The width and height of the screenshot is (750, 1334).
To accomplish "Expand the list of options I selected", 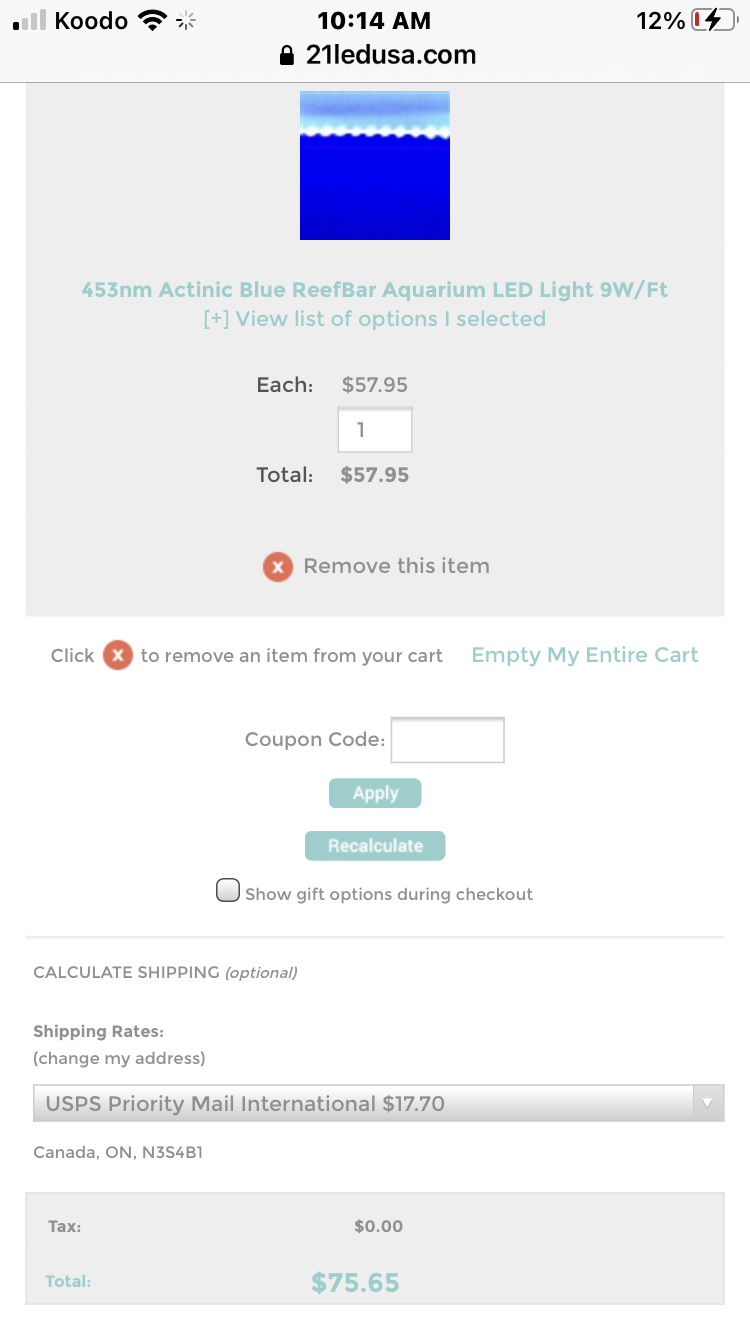I will click(x=375, y=319).
